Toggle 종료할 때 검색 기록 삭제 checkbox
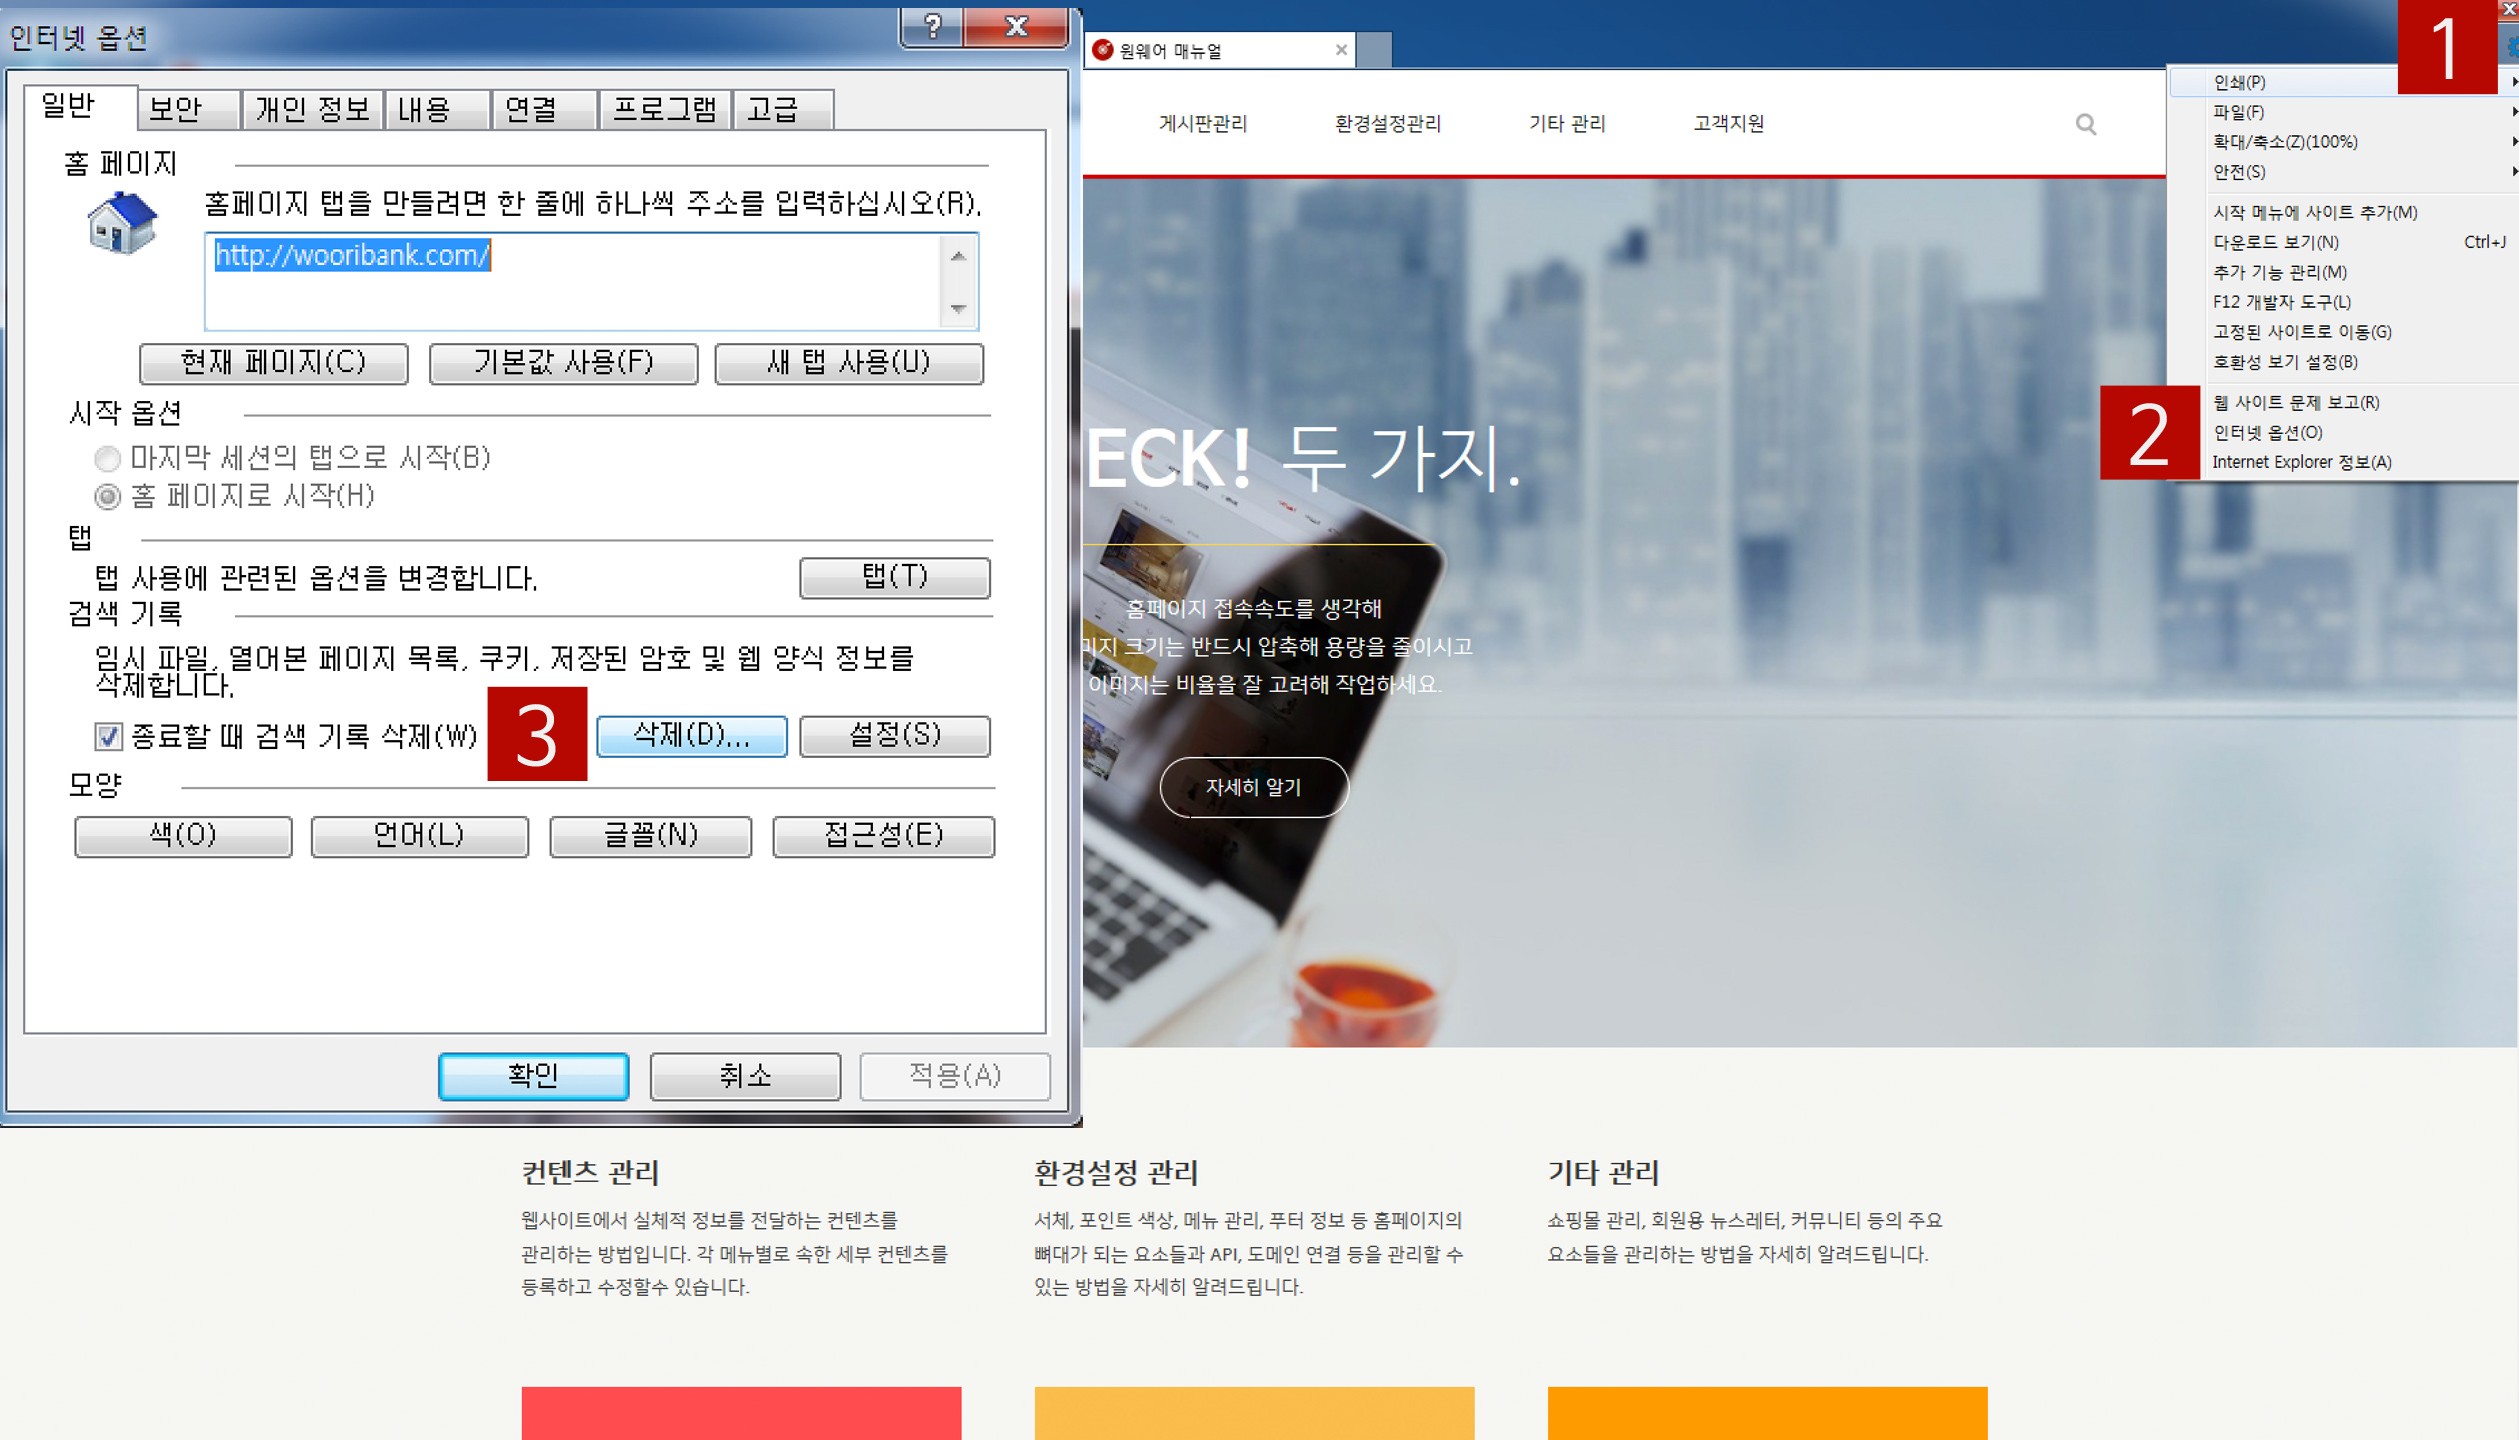The width and height of the screenshot is (2519, 1440). point(108,737)
